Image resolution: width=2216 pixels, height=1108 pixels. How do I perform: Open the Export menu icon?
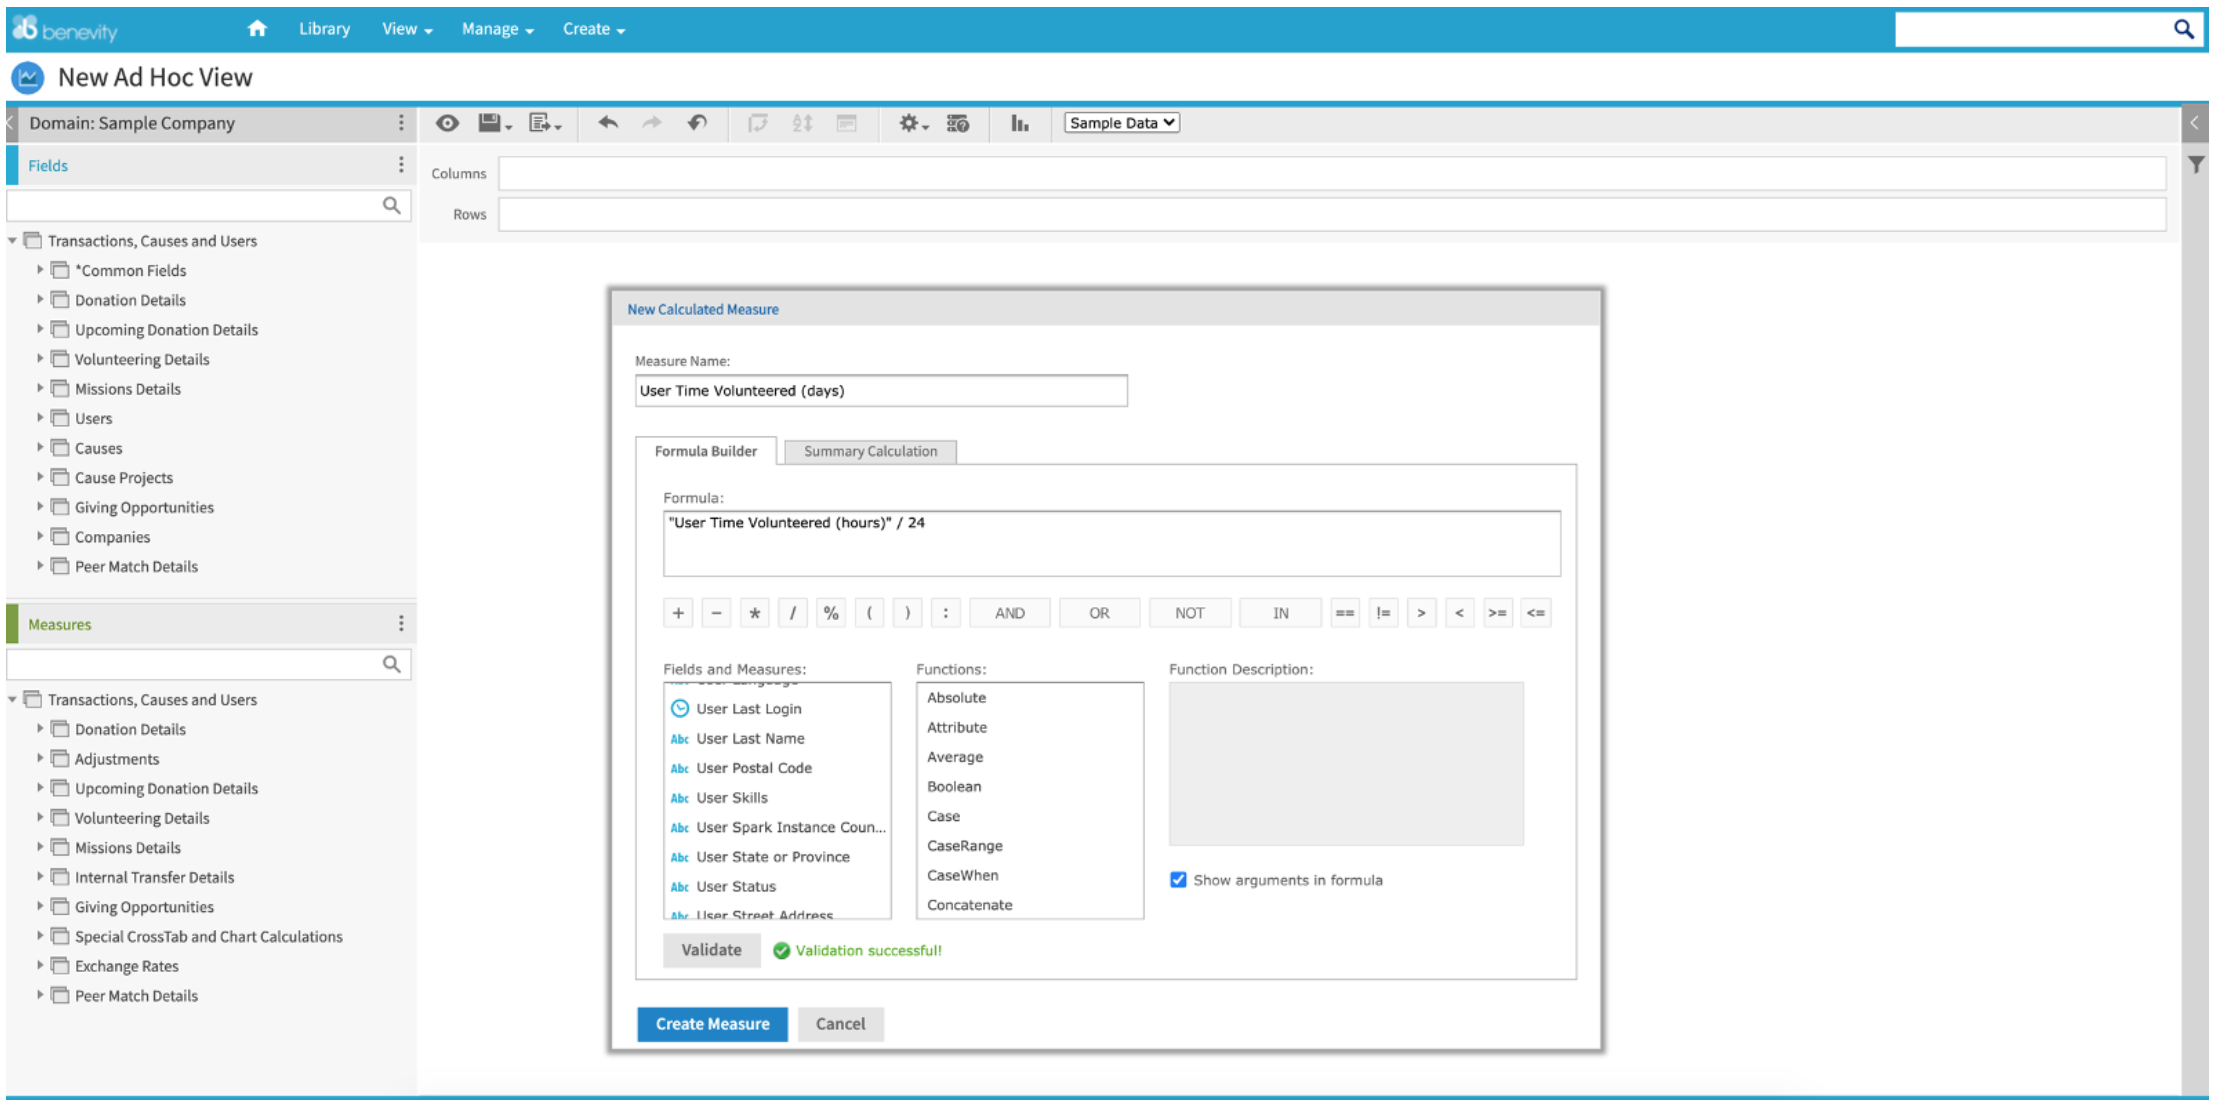(x=545, y=123)
